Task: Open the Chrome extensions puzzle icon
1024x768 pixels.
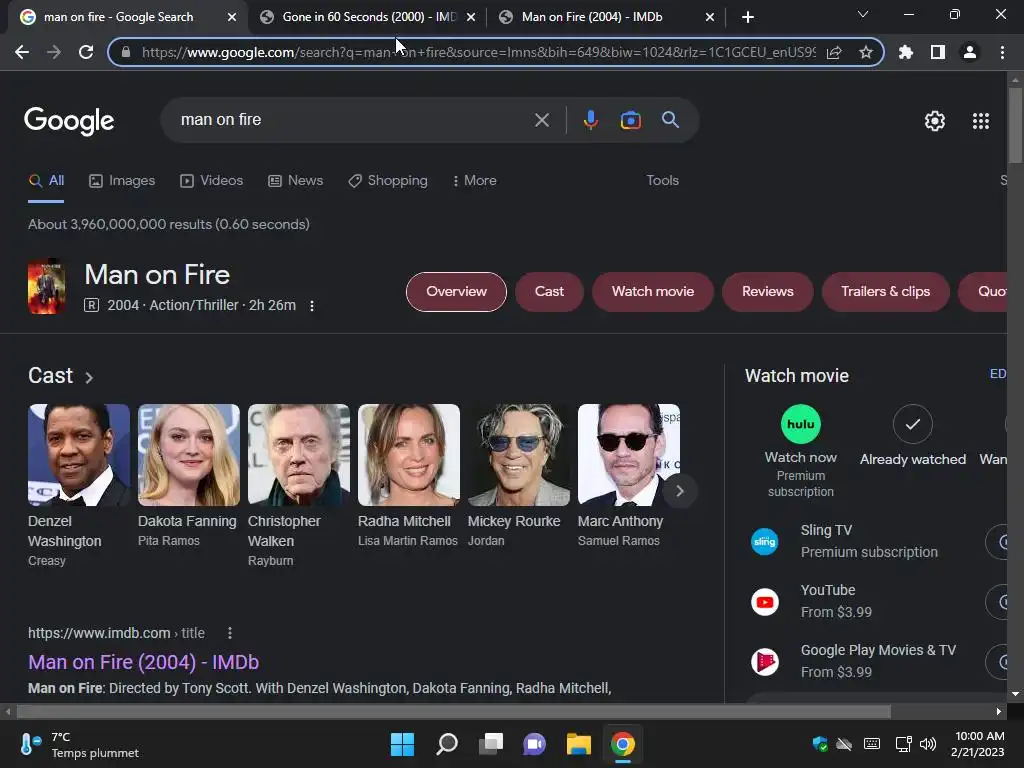Action: coord(905,52)
